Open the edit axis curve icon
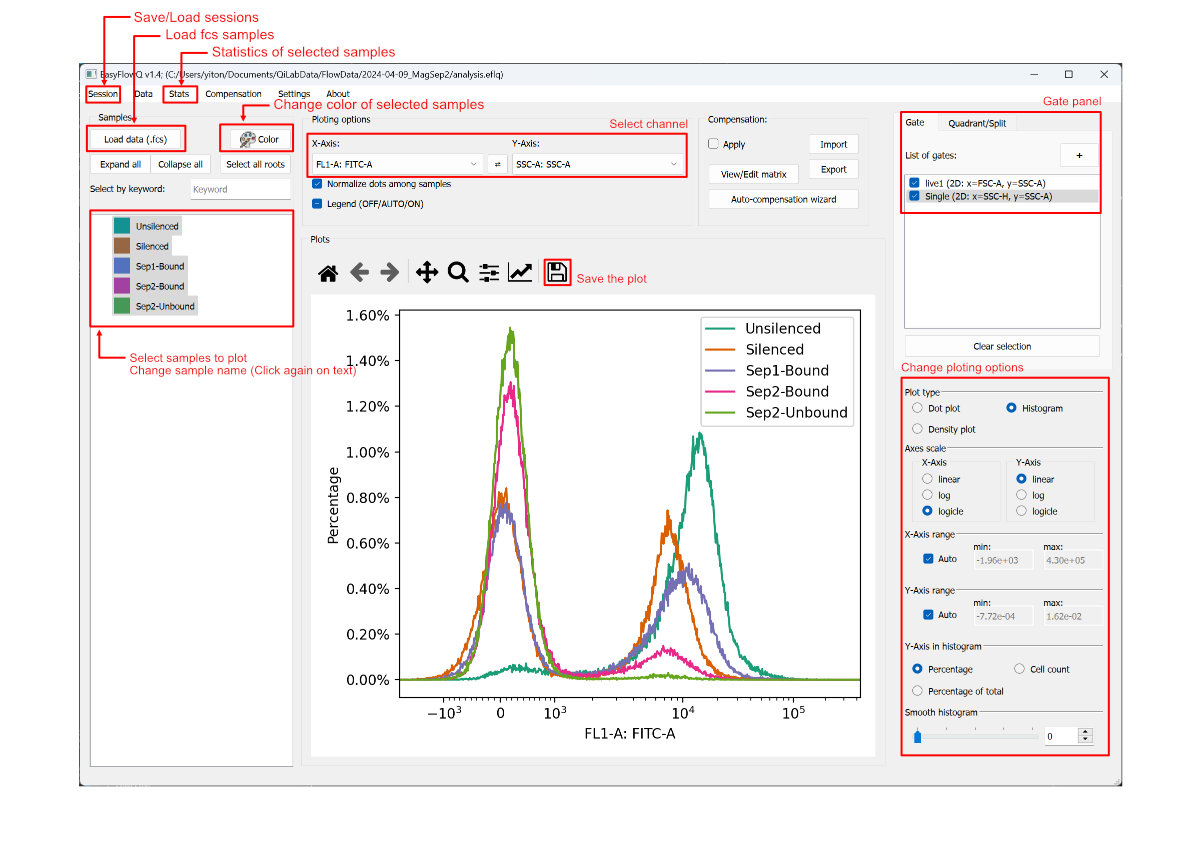 (x=520, y=272)
